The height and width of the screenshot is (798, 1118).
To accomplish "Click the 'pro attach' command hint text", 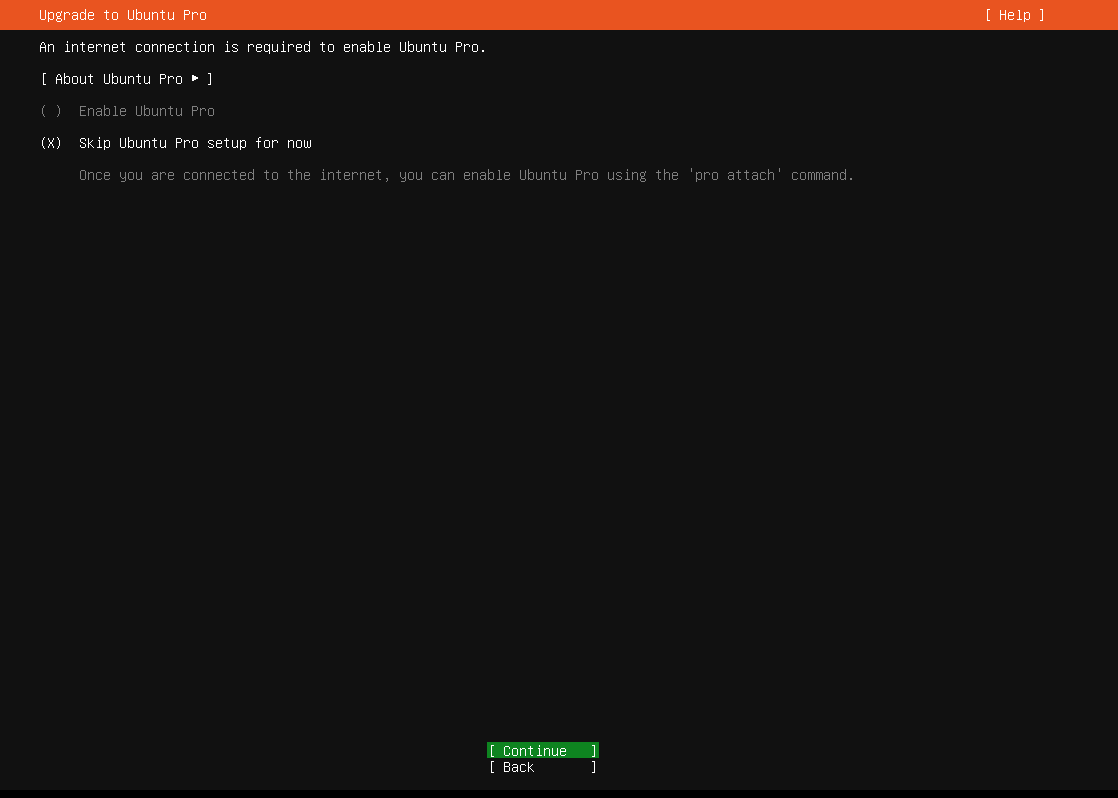I will [x=466, y=175].
